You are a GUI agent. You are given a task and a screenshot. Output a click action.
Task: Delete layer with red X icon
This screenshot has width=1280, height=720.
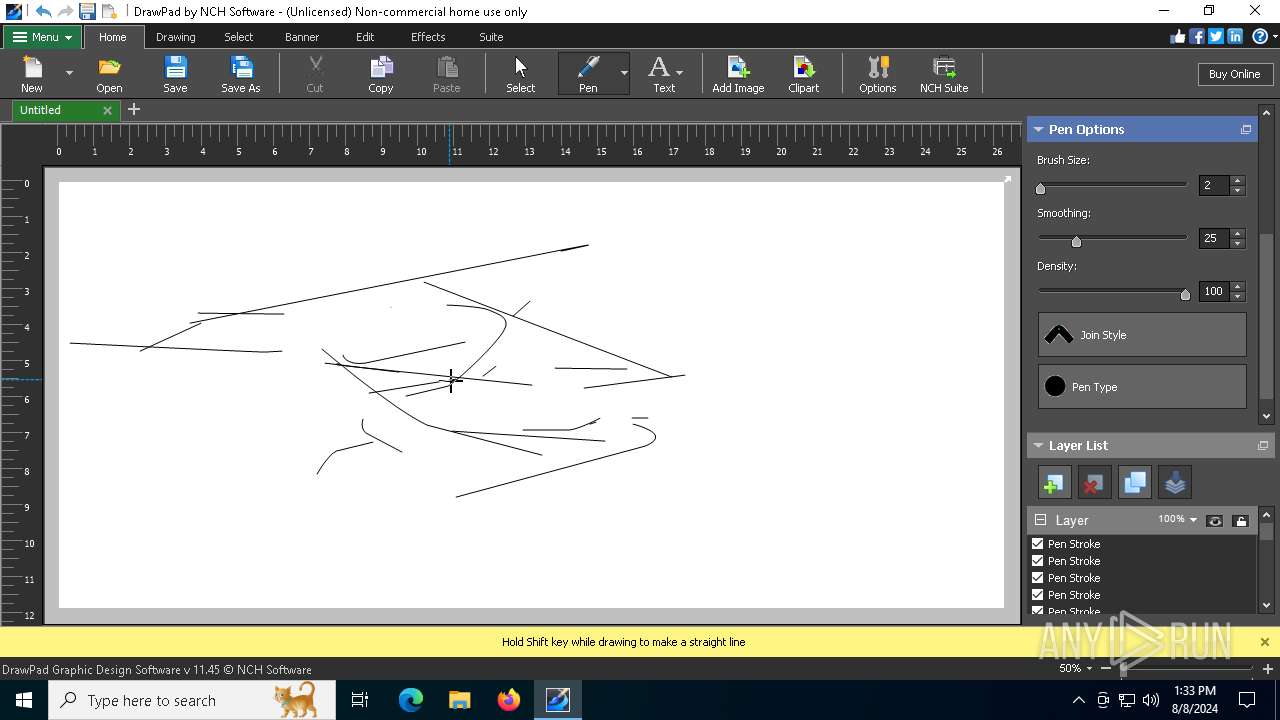1094,482
